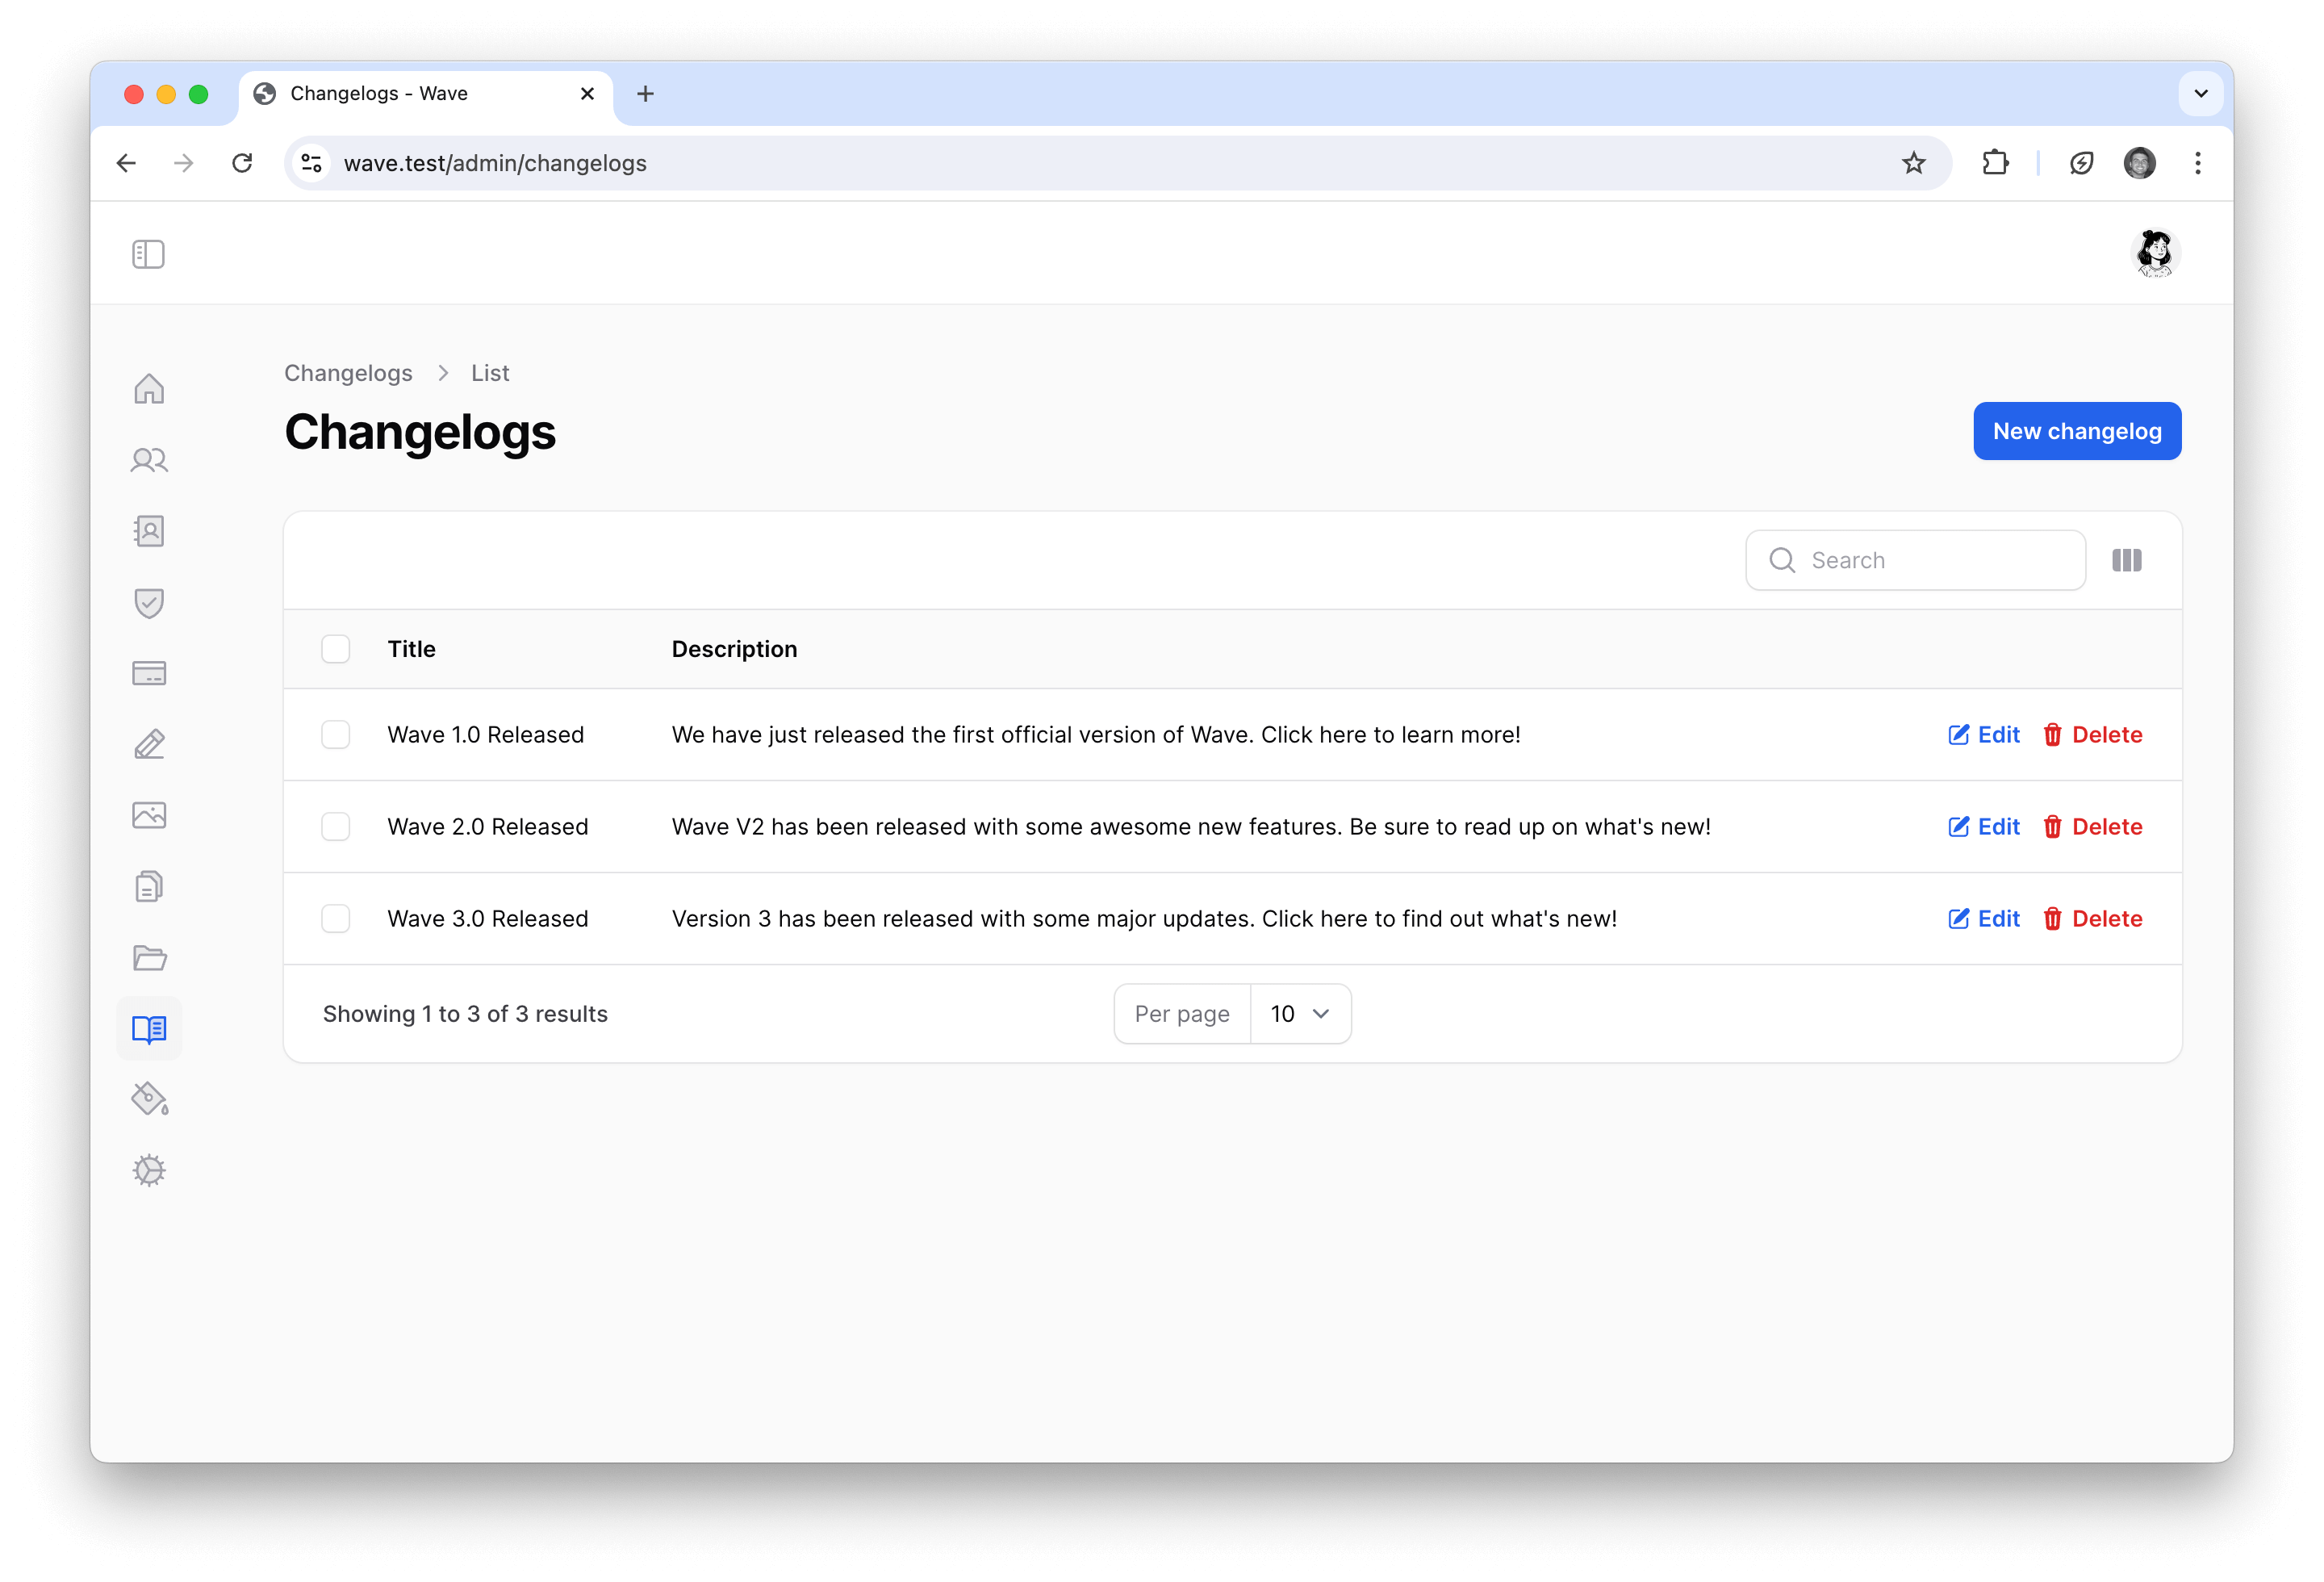Focus the Search input field
2324x1582 pixels.
pyautogui.click(x=1915, y=560)
